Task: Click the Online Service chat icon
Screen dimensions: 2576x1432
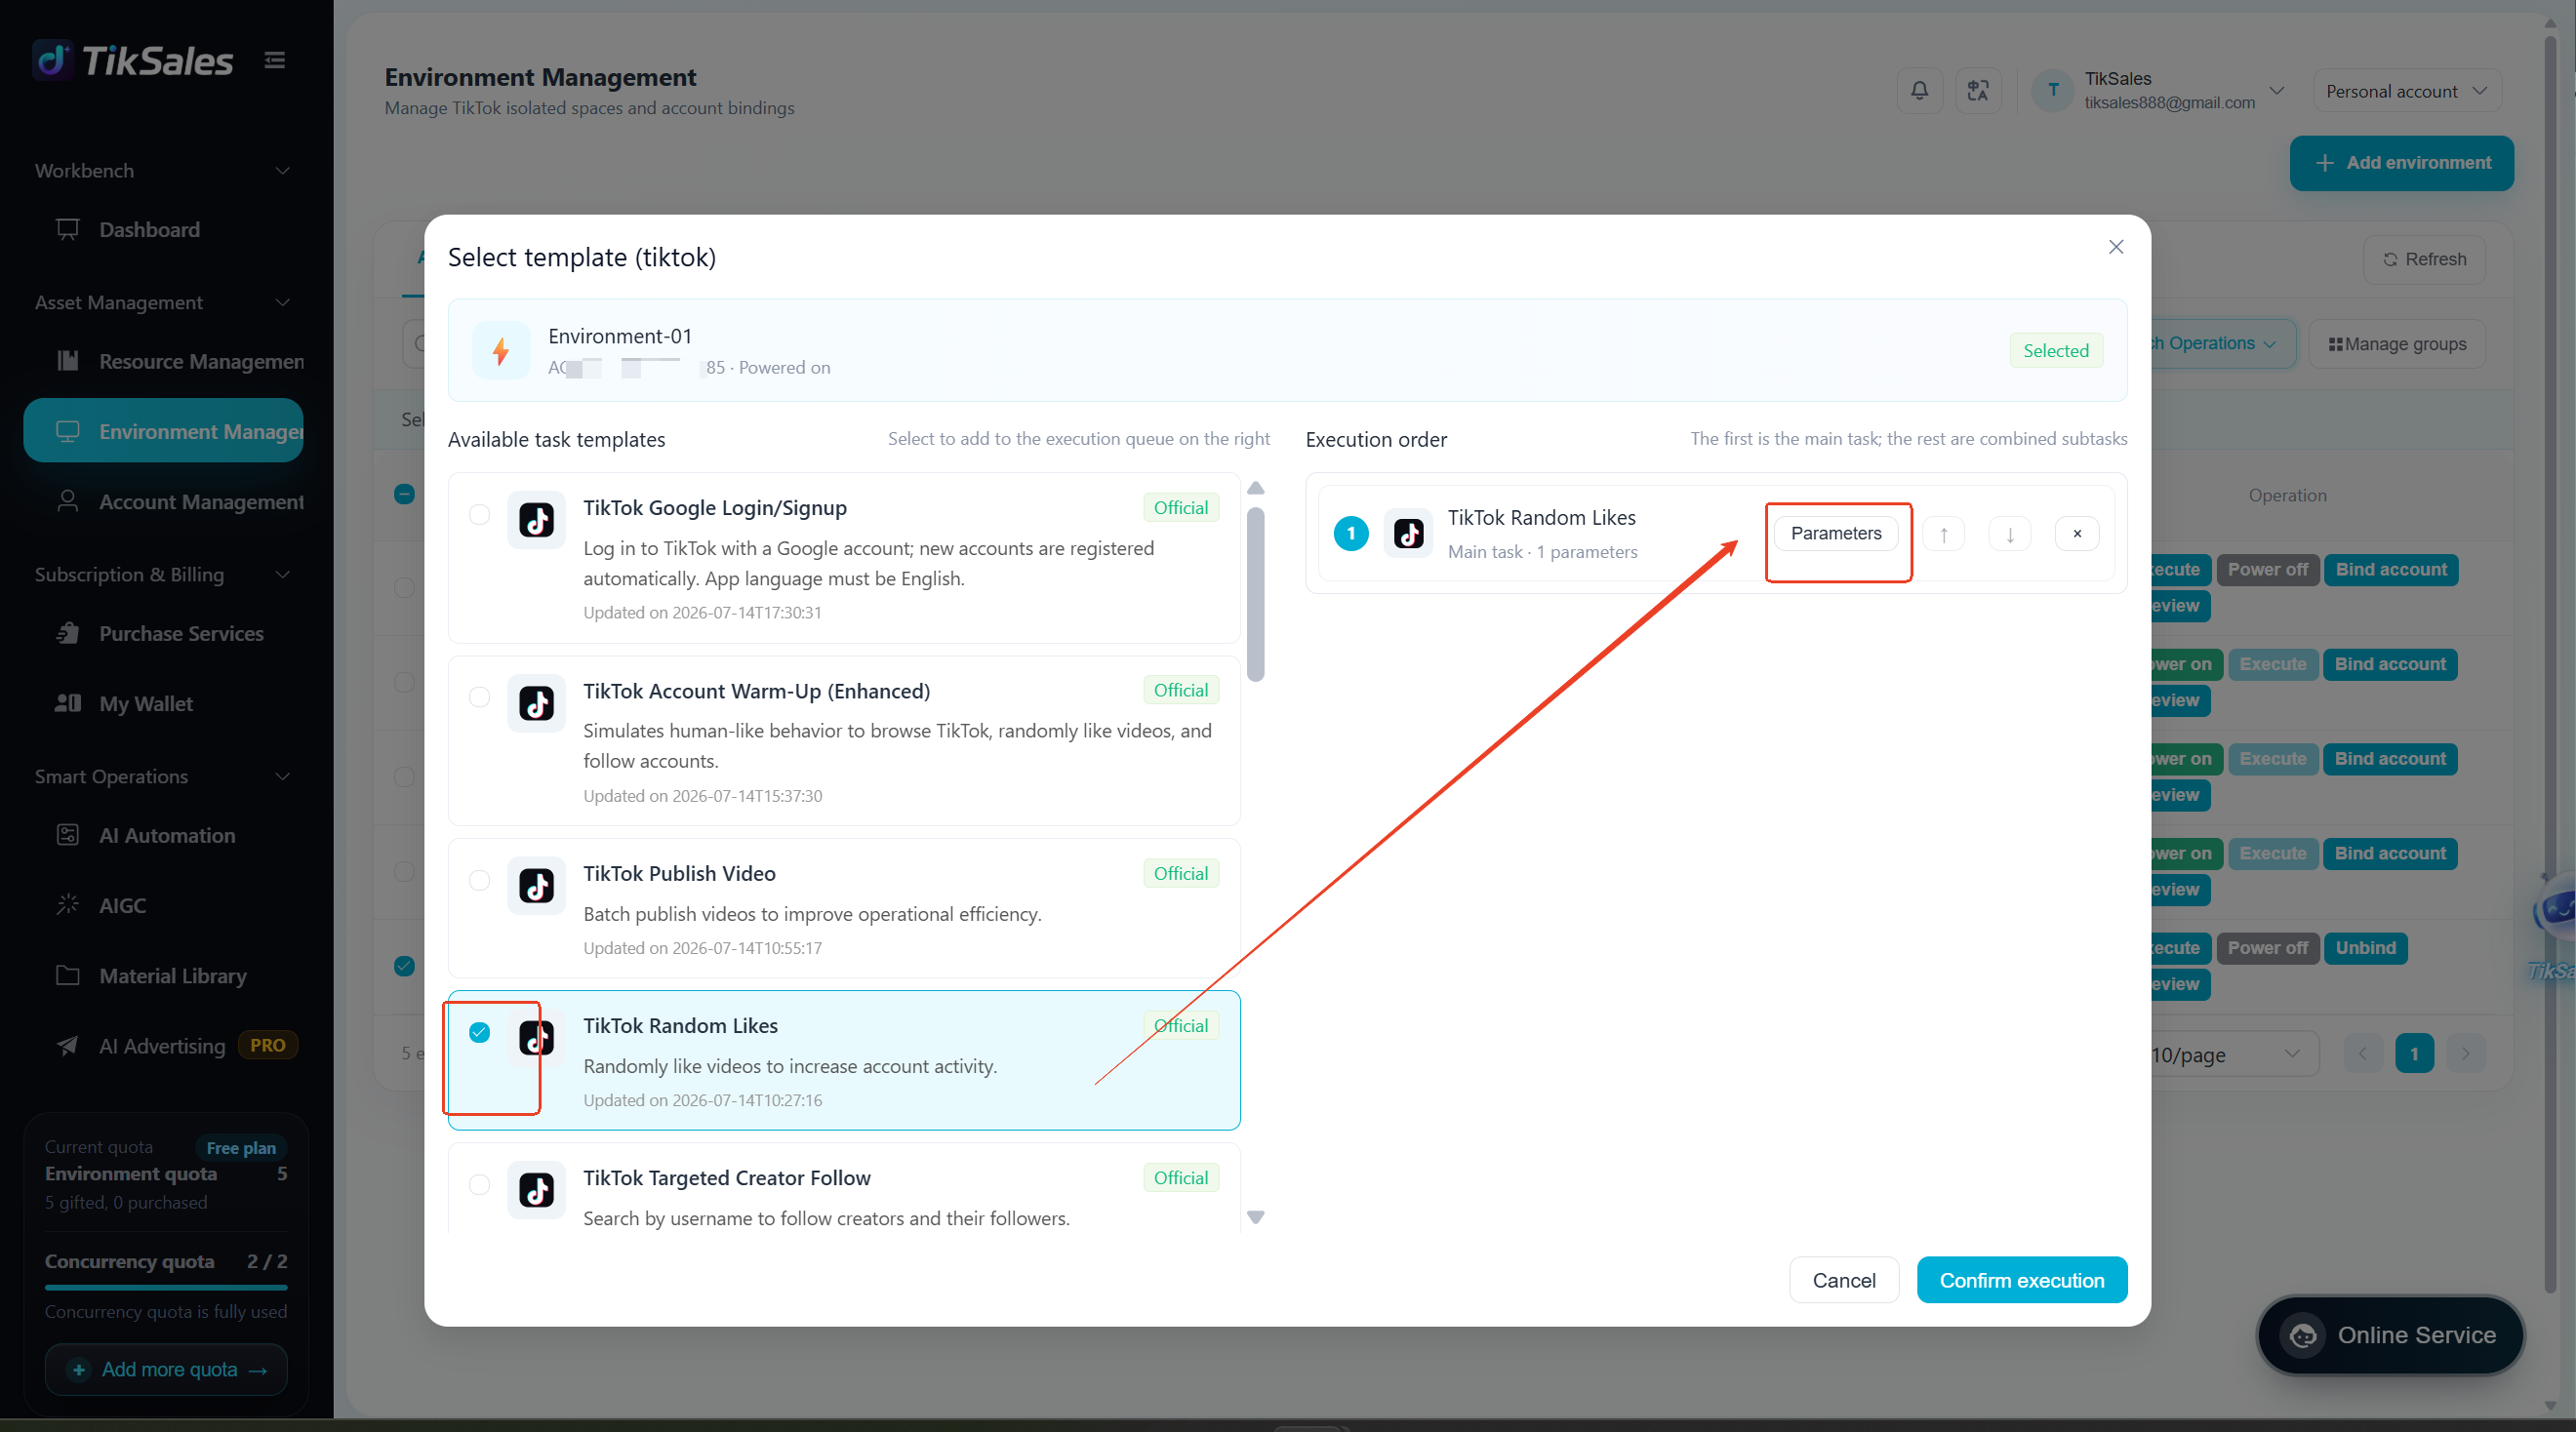Action: (2303, 1336)
